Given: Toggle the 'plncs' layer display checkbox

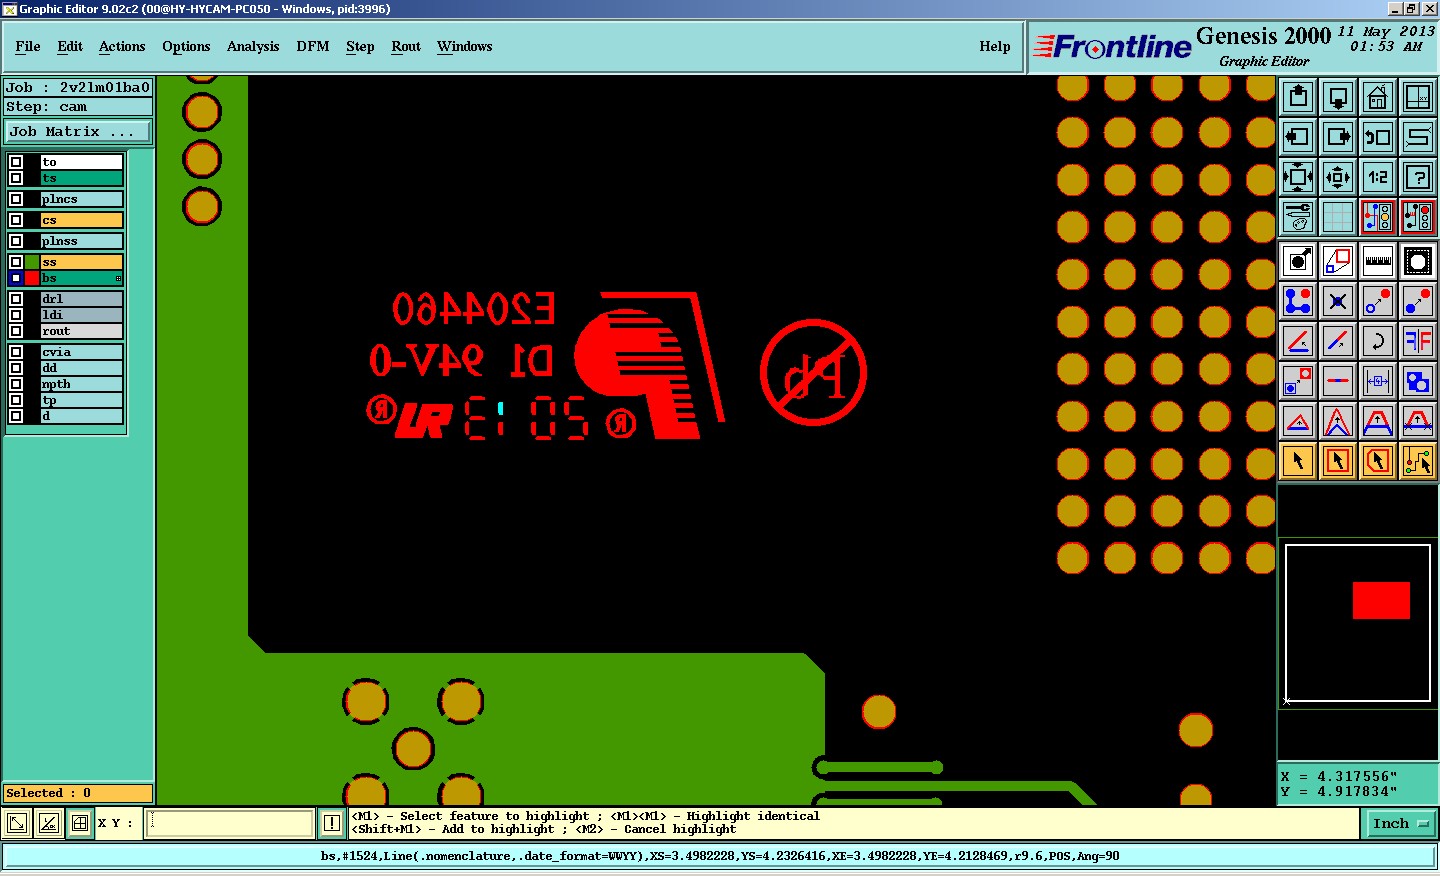Looking at the screenshot, I should 16,199.
